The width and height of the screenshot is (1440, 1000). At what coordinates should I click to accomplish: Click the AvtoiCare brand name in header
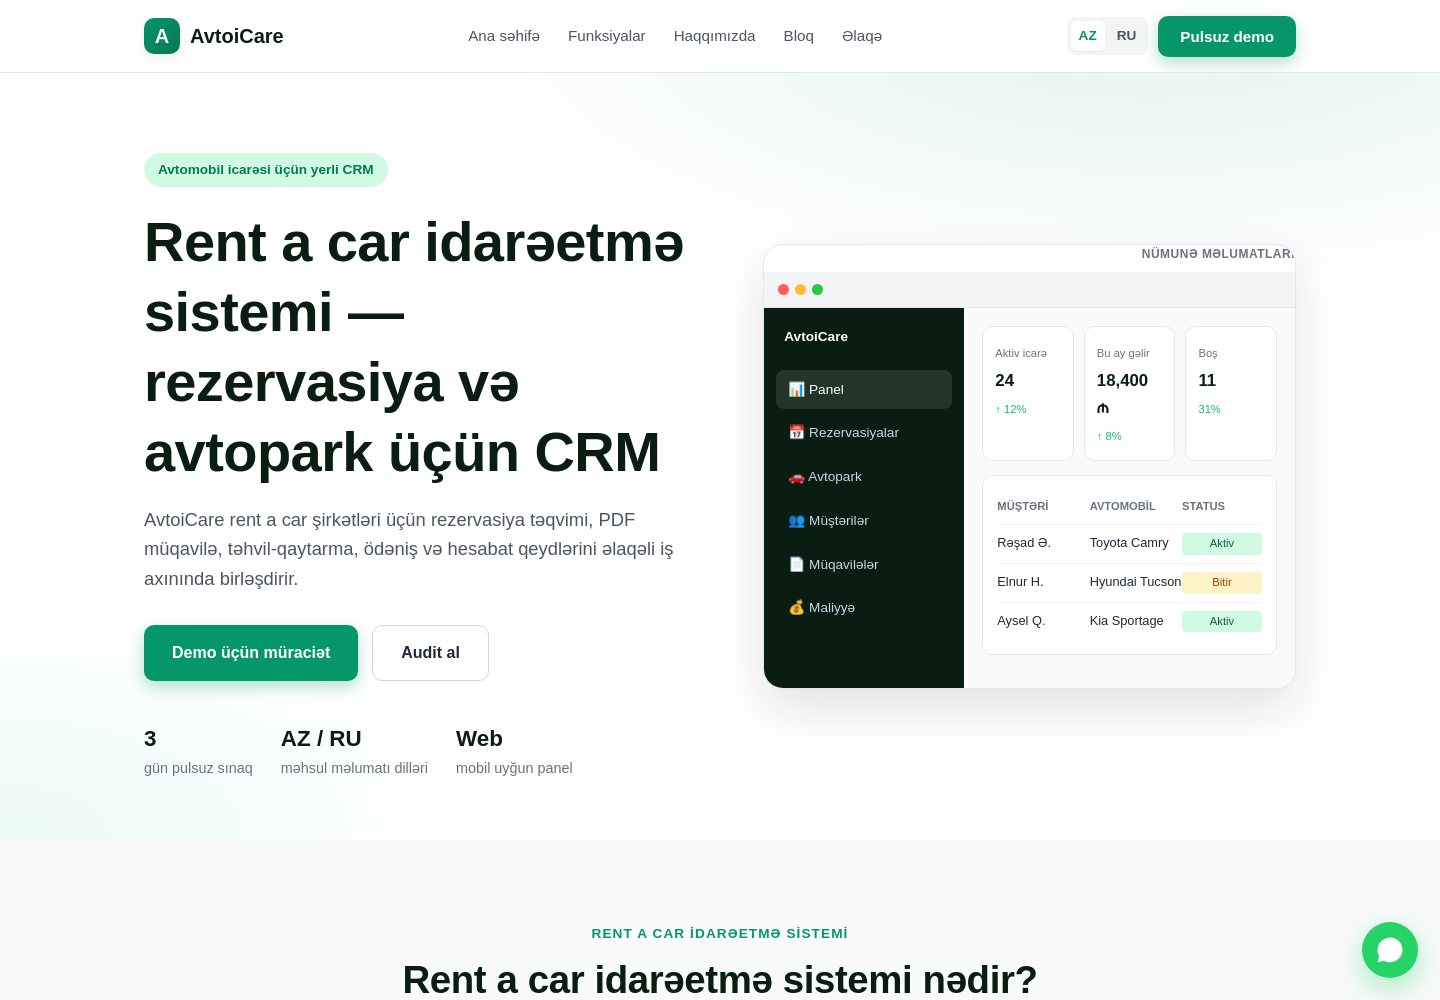237,36
